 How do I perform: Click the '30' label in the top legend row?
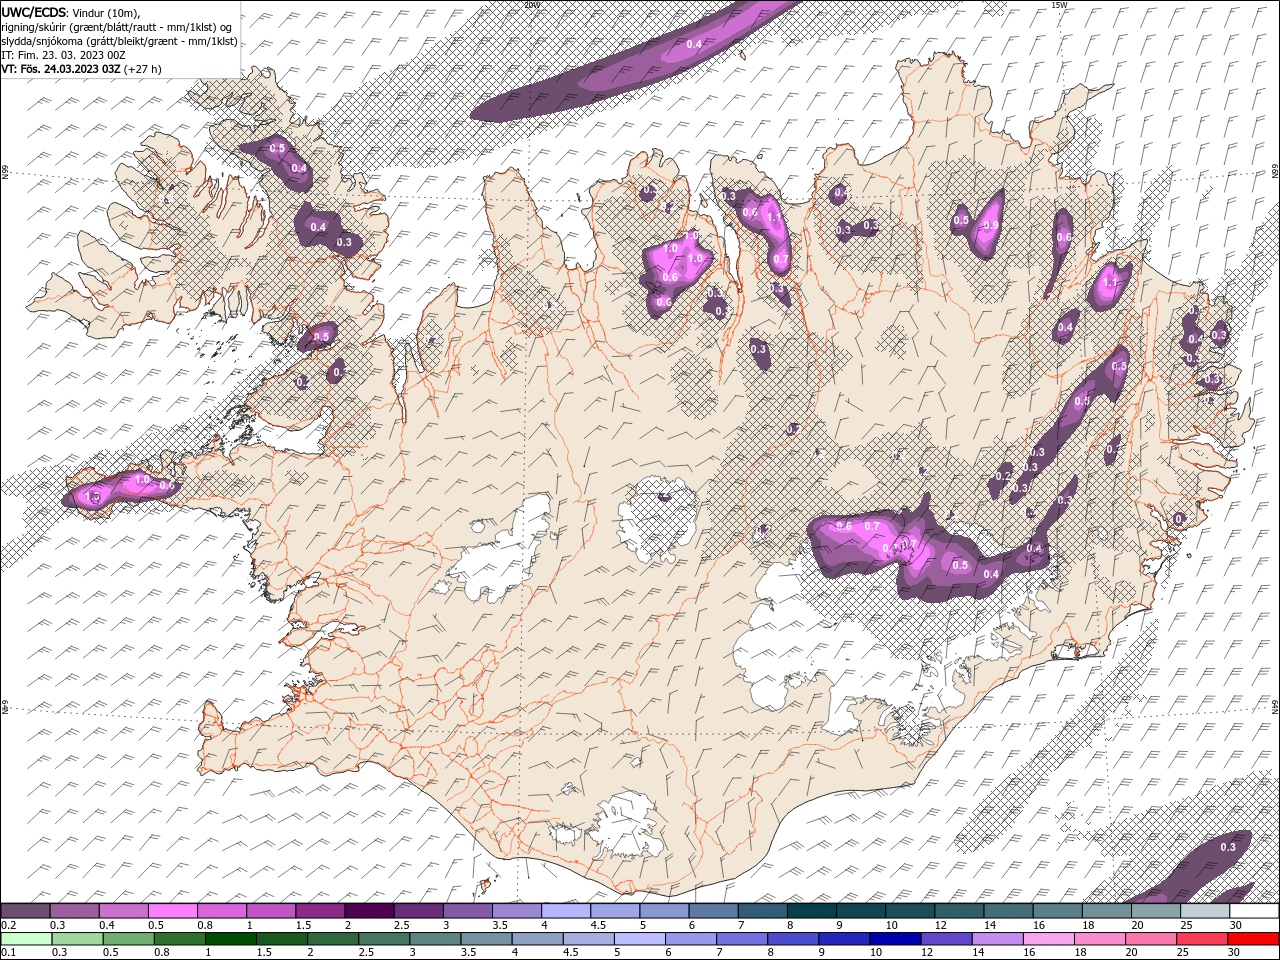tap(1236, 925)
